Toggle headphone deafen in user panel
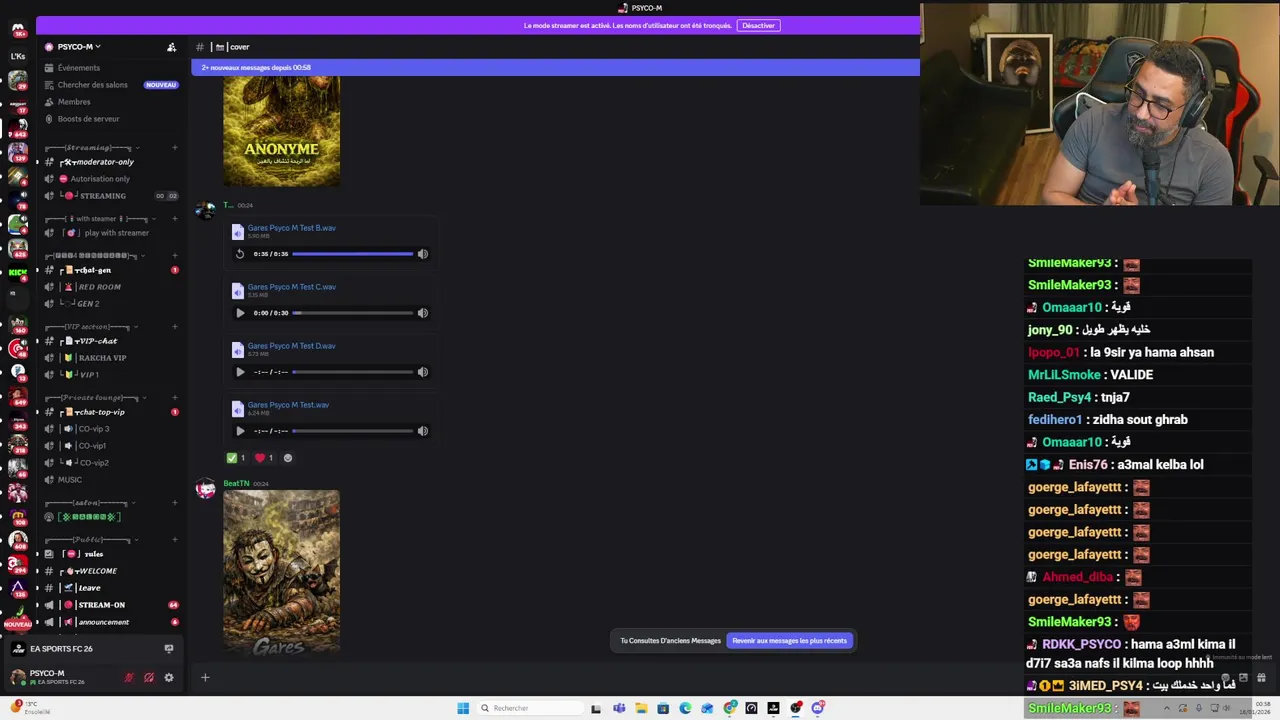Image resolution: width=1280 pixels, height=720 pixels. 149,678
